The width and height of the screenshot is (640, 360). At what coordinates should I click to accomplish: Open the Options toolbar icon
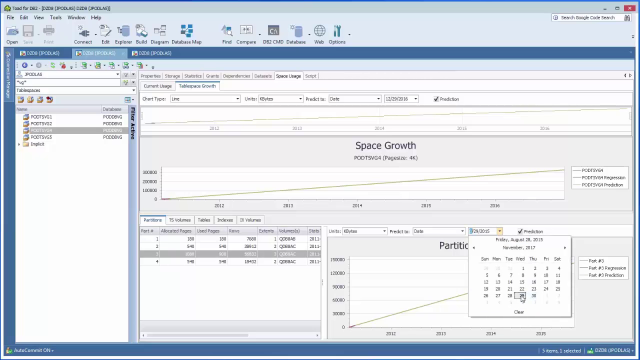(x=337, y=35)
